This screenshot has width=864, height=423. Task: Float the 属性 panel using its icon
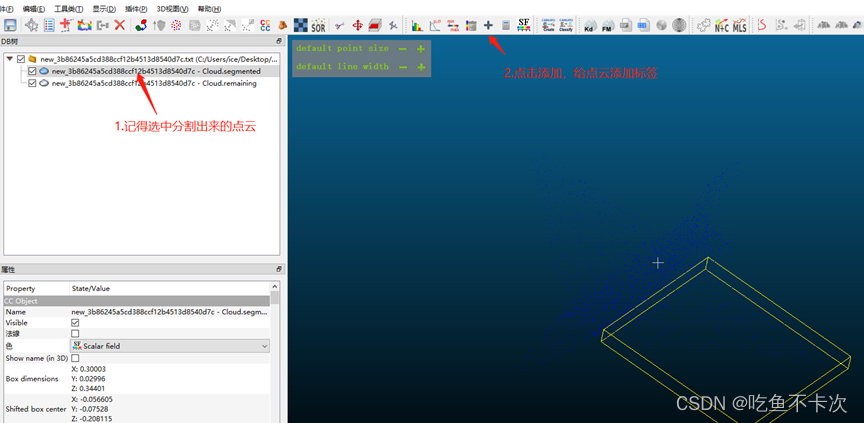[279, 269]
